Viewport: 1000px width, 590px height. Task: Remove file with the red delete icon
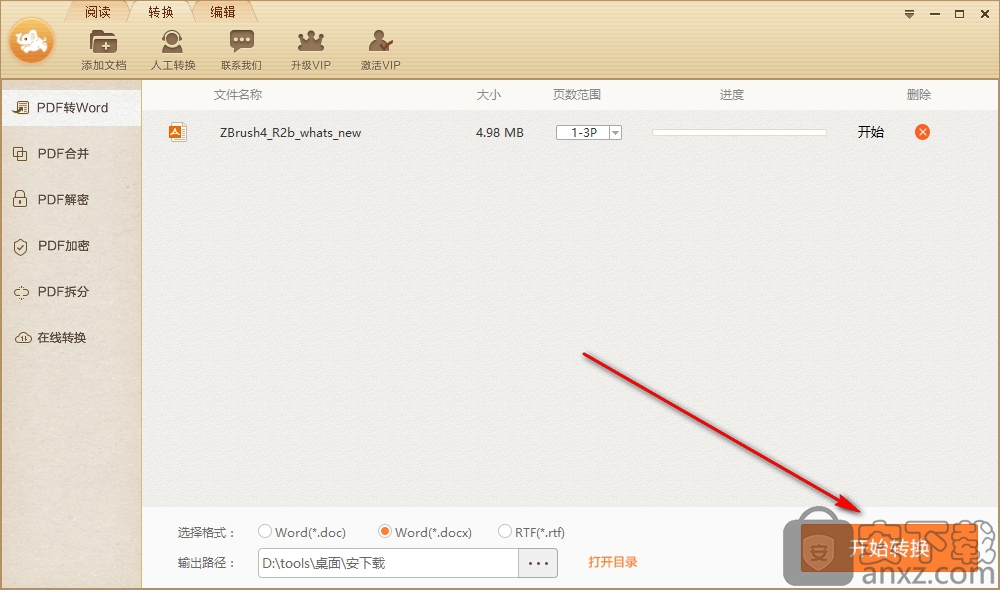pos(922,132)
